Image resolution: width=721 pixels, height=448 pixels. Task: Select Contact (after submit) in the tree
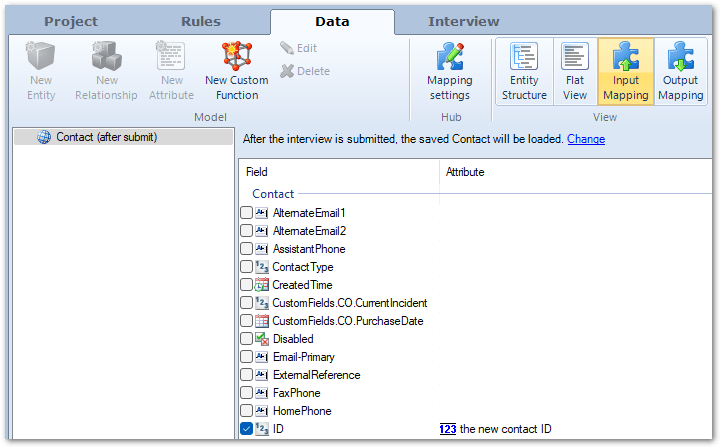point(123,137)
